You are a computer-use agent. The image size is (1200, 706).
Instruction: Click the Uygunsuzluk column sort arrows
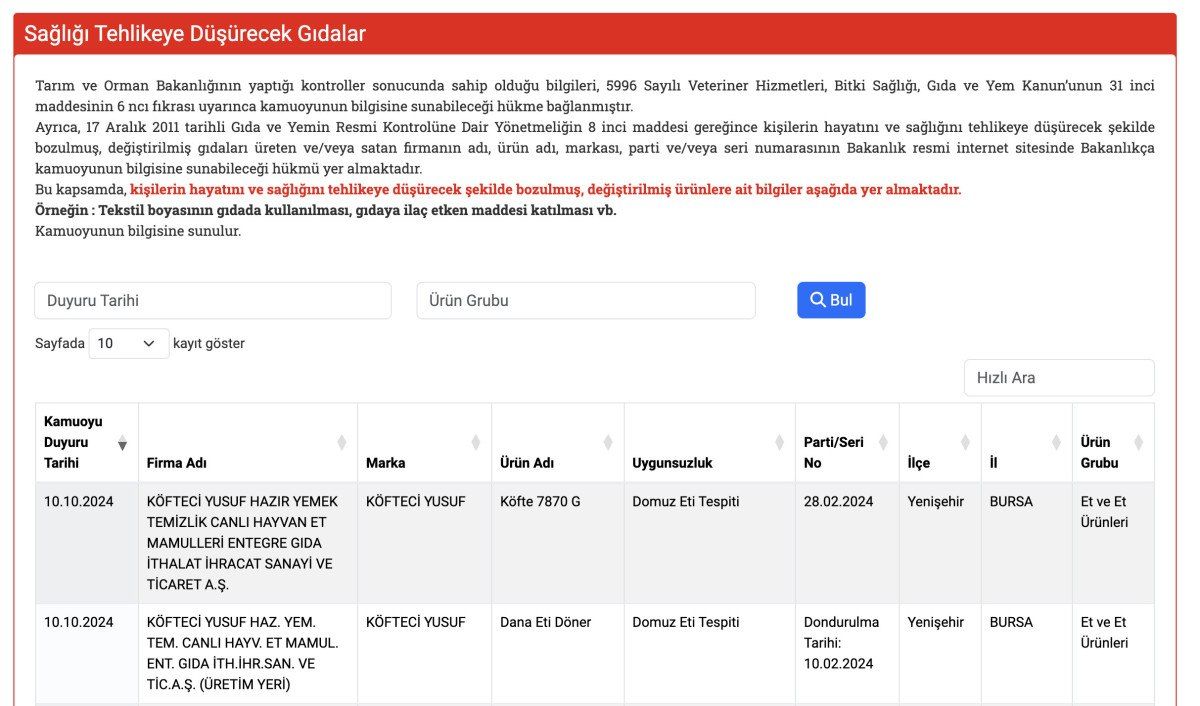coord(780,443)
